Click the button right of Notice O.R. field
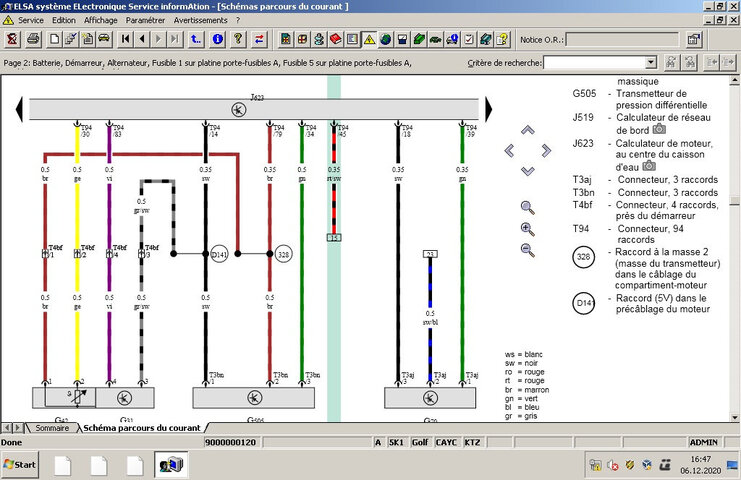 (x=693, y=40)
